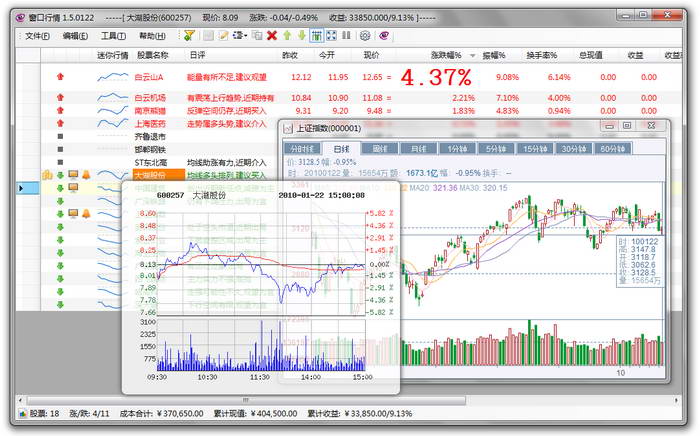The height and width of the screenshot is (436, 700).
Task: Click the 总现值 column header
Action: [x=590, y=55]
